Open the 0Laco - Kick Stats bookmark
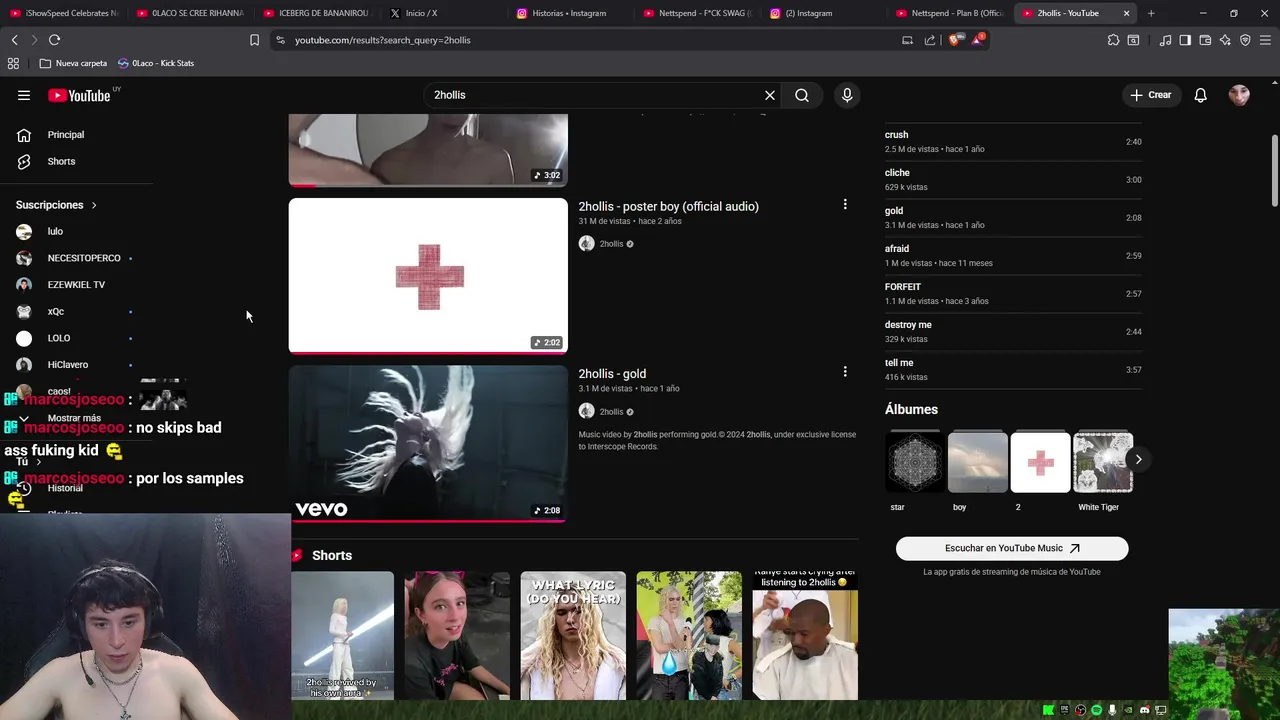1280x720 pixels. click(x=156, y=63)
